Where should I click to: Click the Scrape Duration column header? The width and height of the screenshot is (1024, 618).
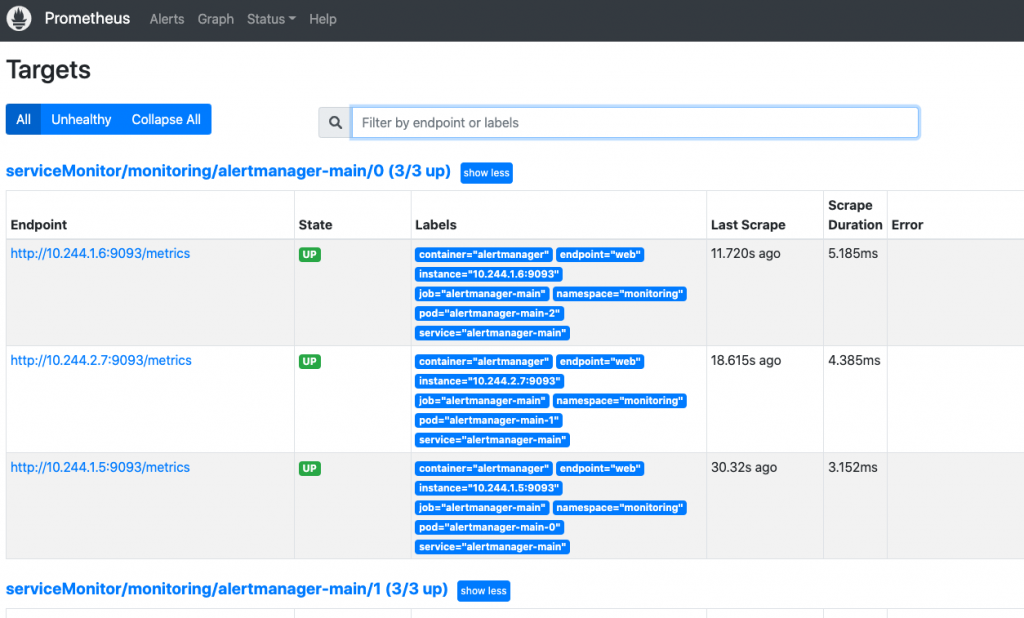(x=855, y=215)
